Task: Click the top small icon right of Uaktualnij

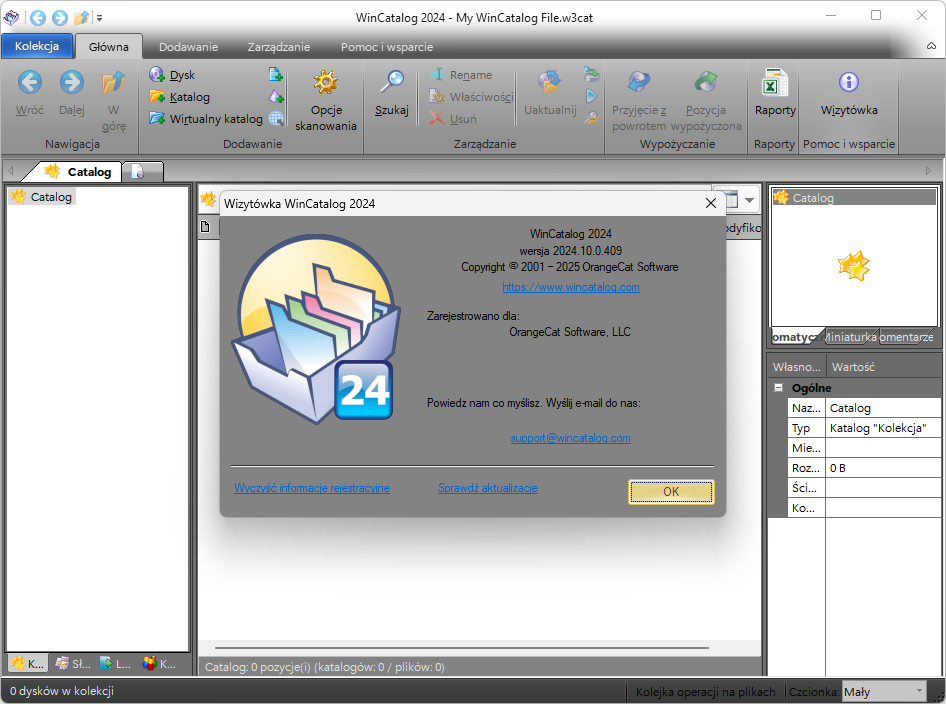Action: pos(591,74)
